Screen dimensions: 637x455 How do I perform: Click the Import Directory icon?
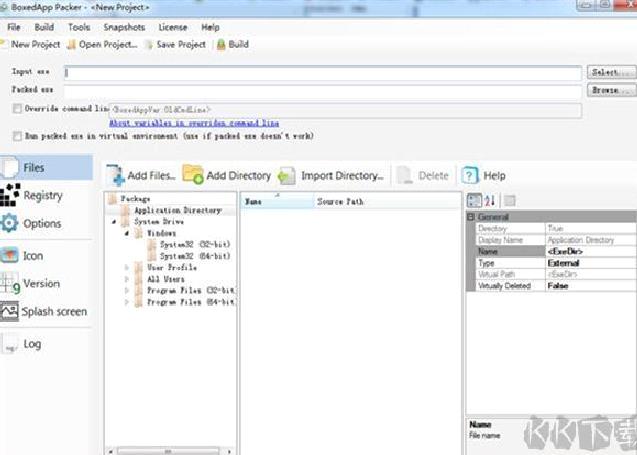tap(287, 176)
